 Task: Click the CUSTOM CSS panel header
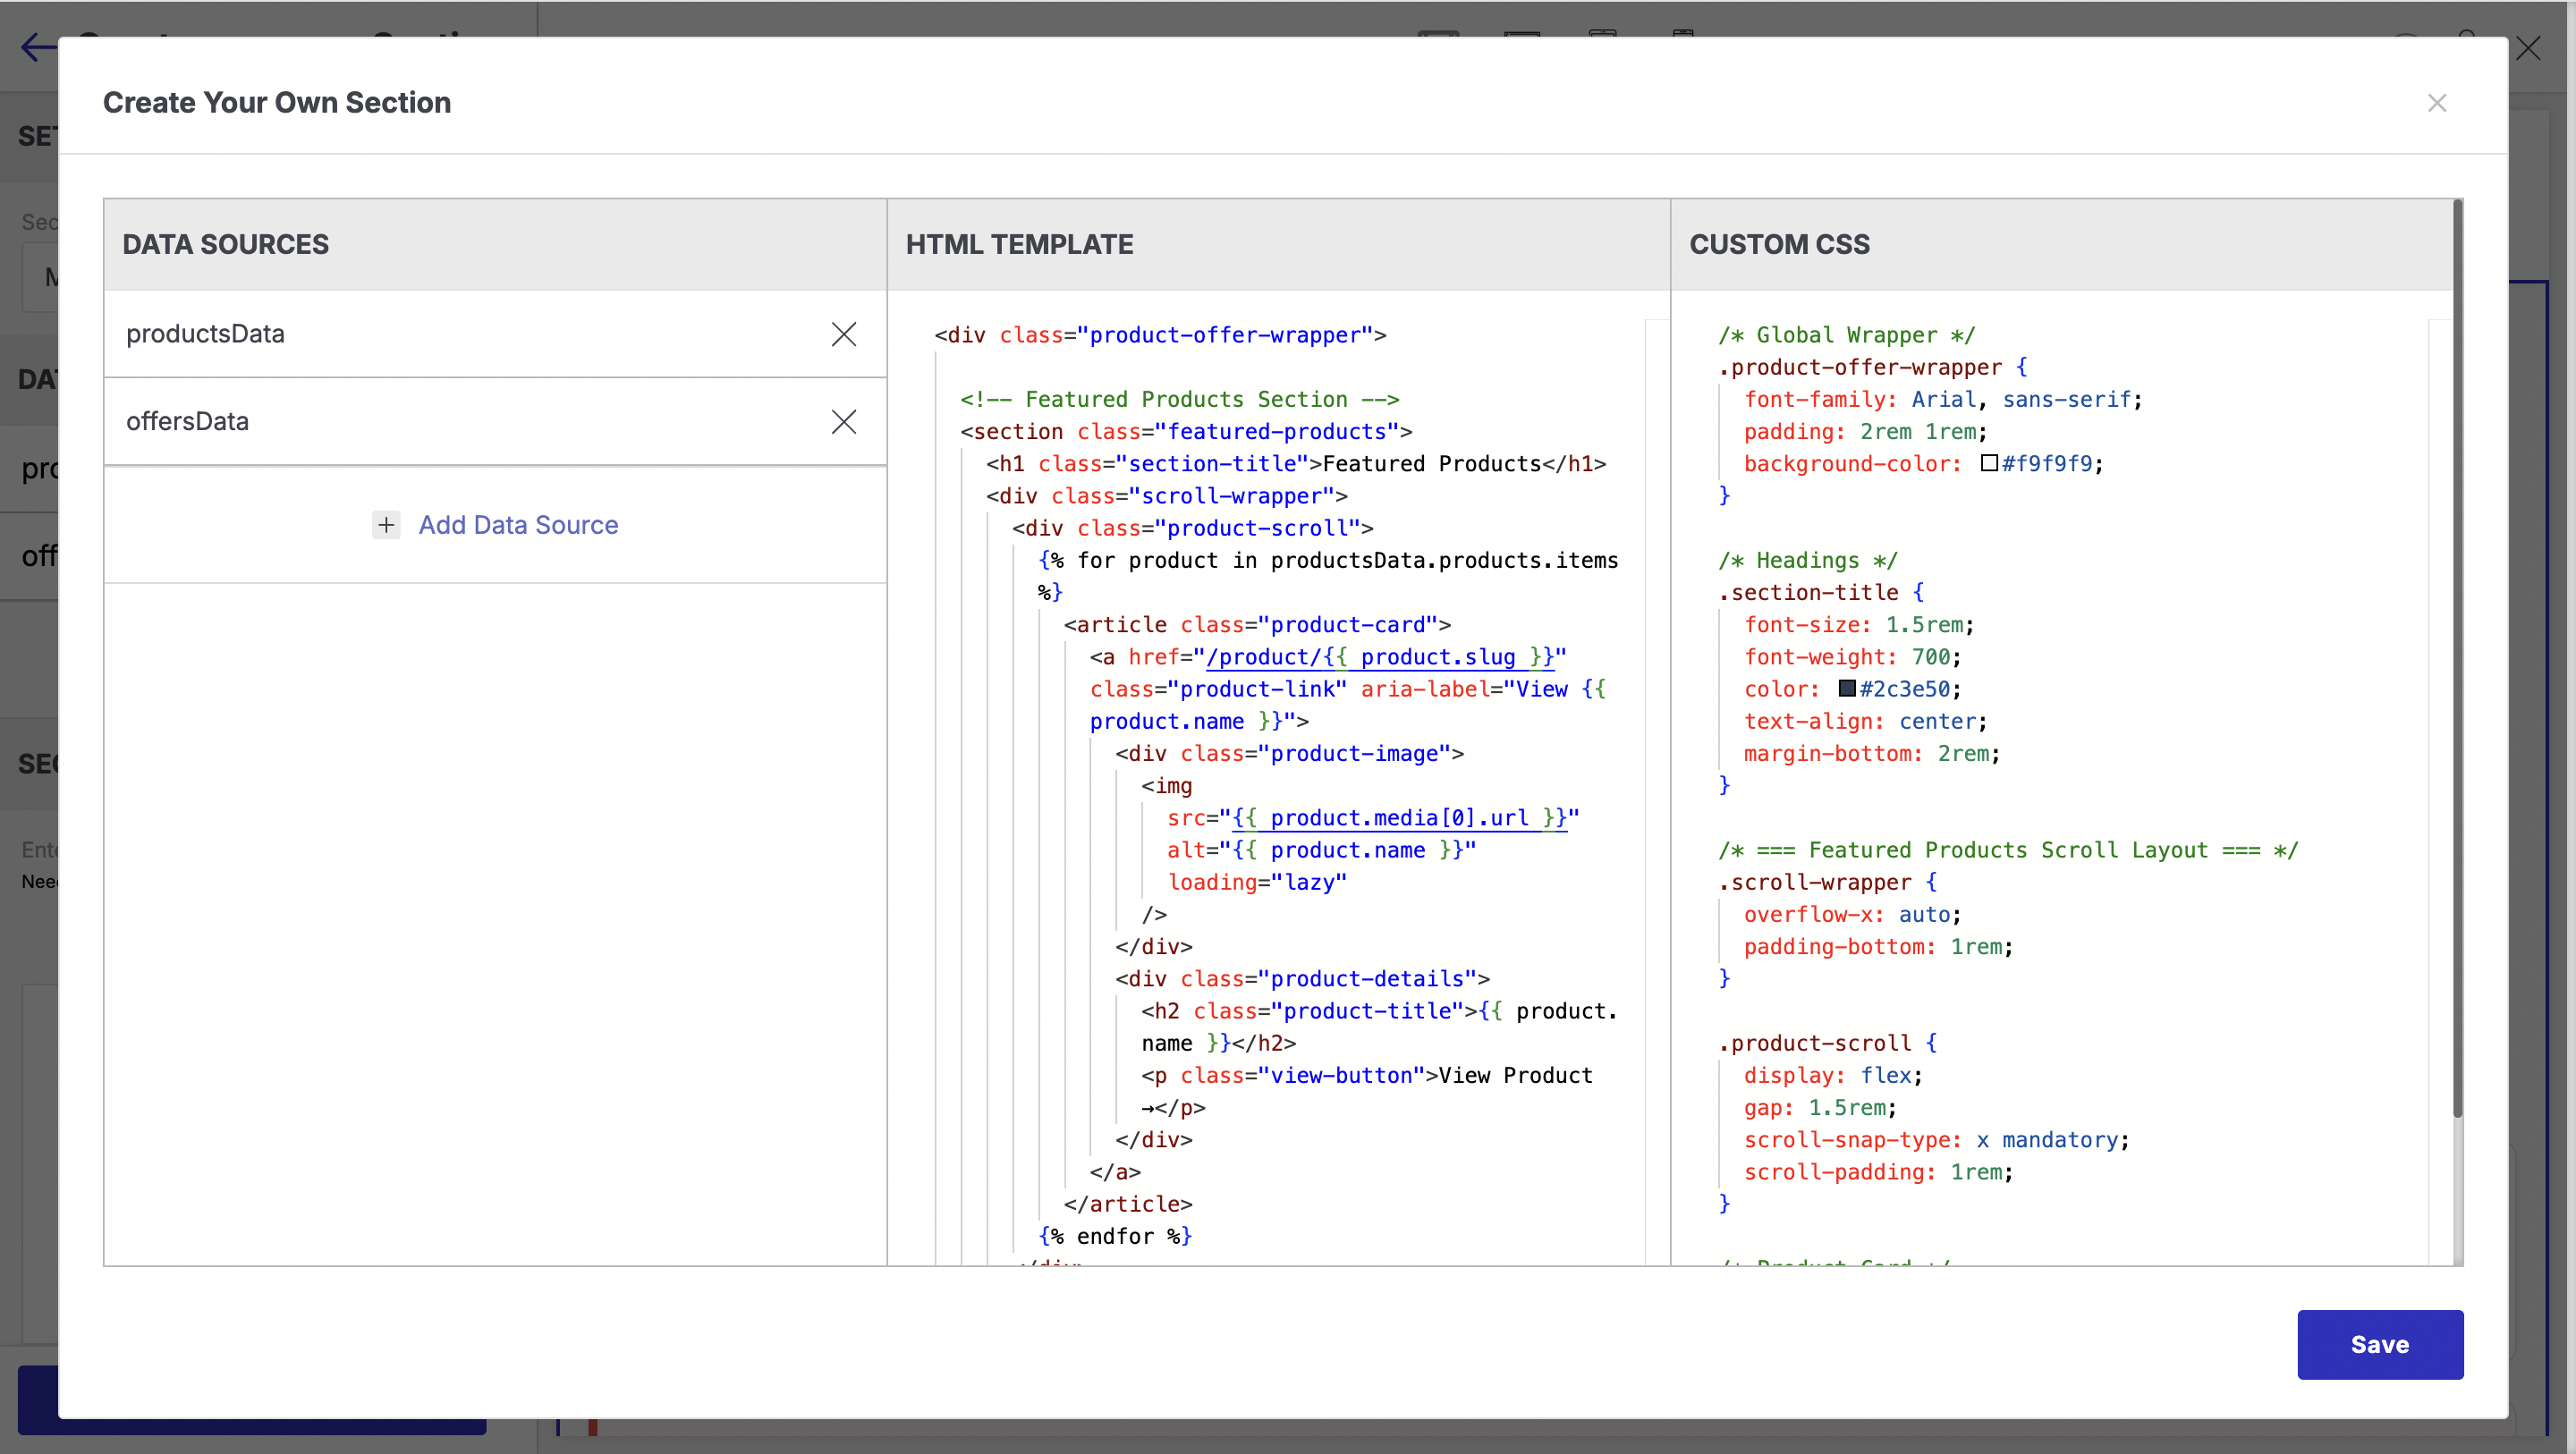coord(2060,244)
